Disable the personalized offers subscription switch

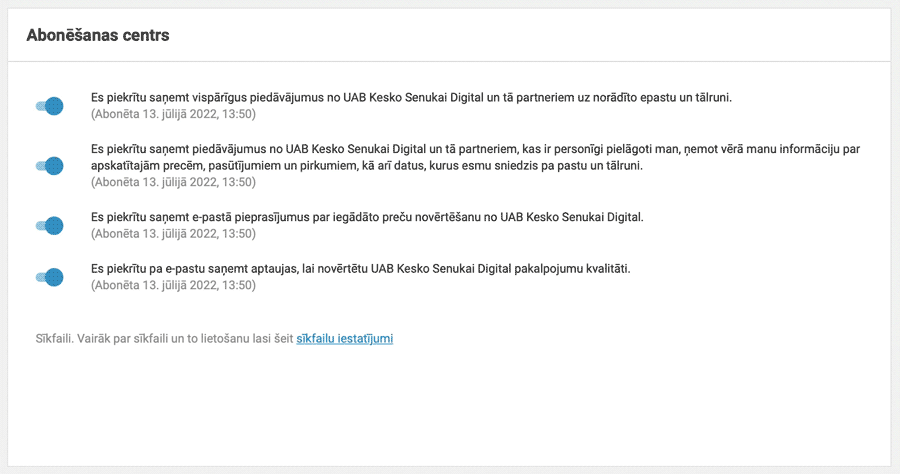pyautogui.click(x=49, y=166)
